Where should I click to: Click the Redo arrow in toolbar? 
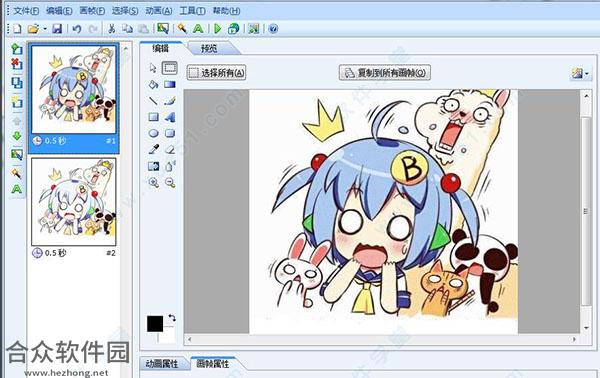pyautogui.click(x=93, y=29)
